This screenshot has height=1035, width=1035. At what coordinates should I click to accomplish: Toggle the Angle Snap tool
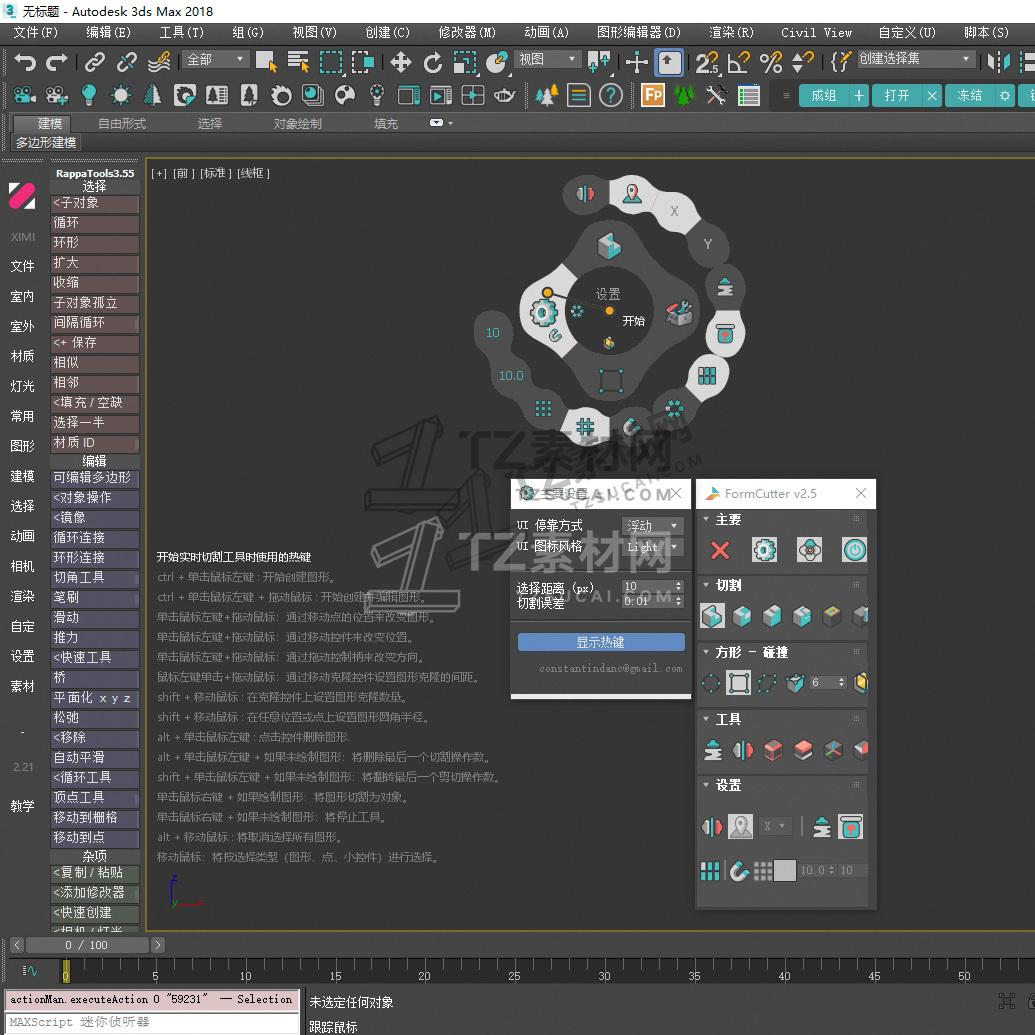click(x=739, y=63)
